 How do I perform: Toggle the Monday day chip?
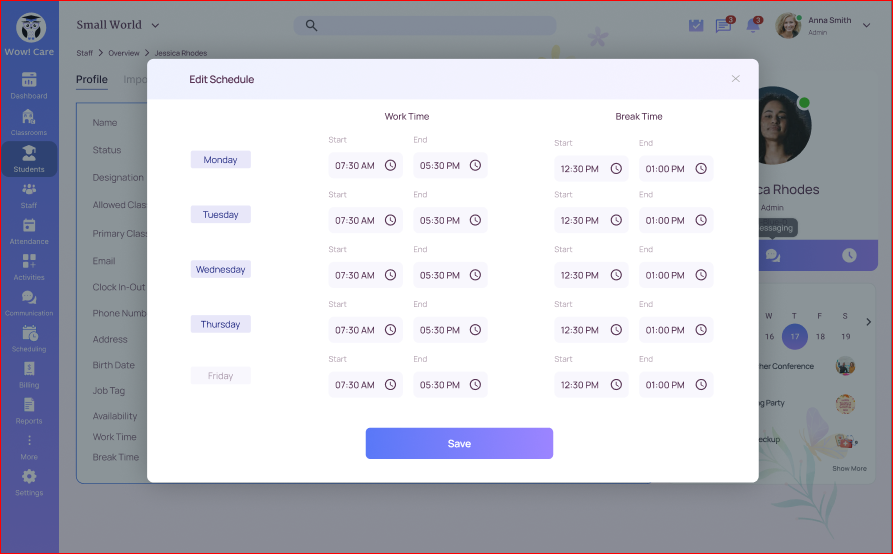click(220, 160)
